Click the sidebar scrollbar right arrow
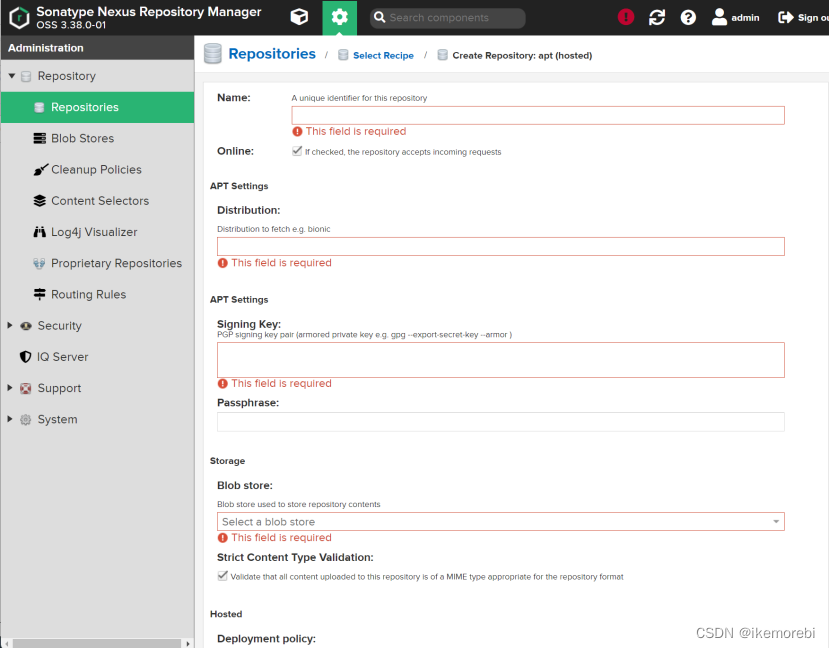The height and width of the screenshot is (648, 830). (188, 643)
